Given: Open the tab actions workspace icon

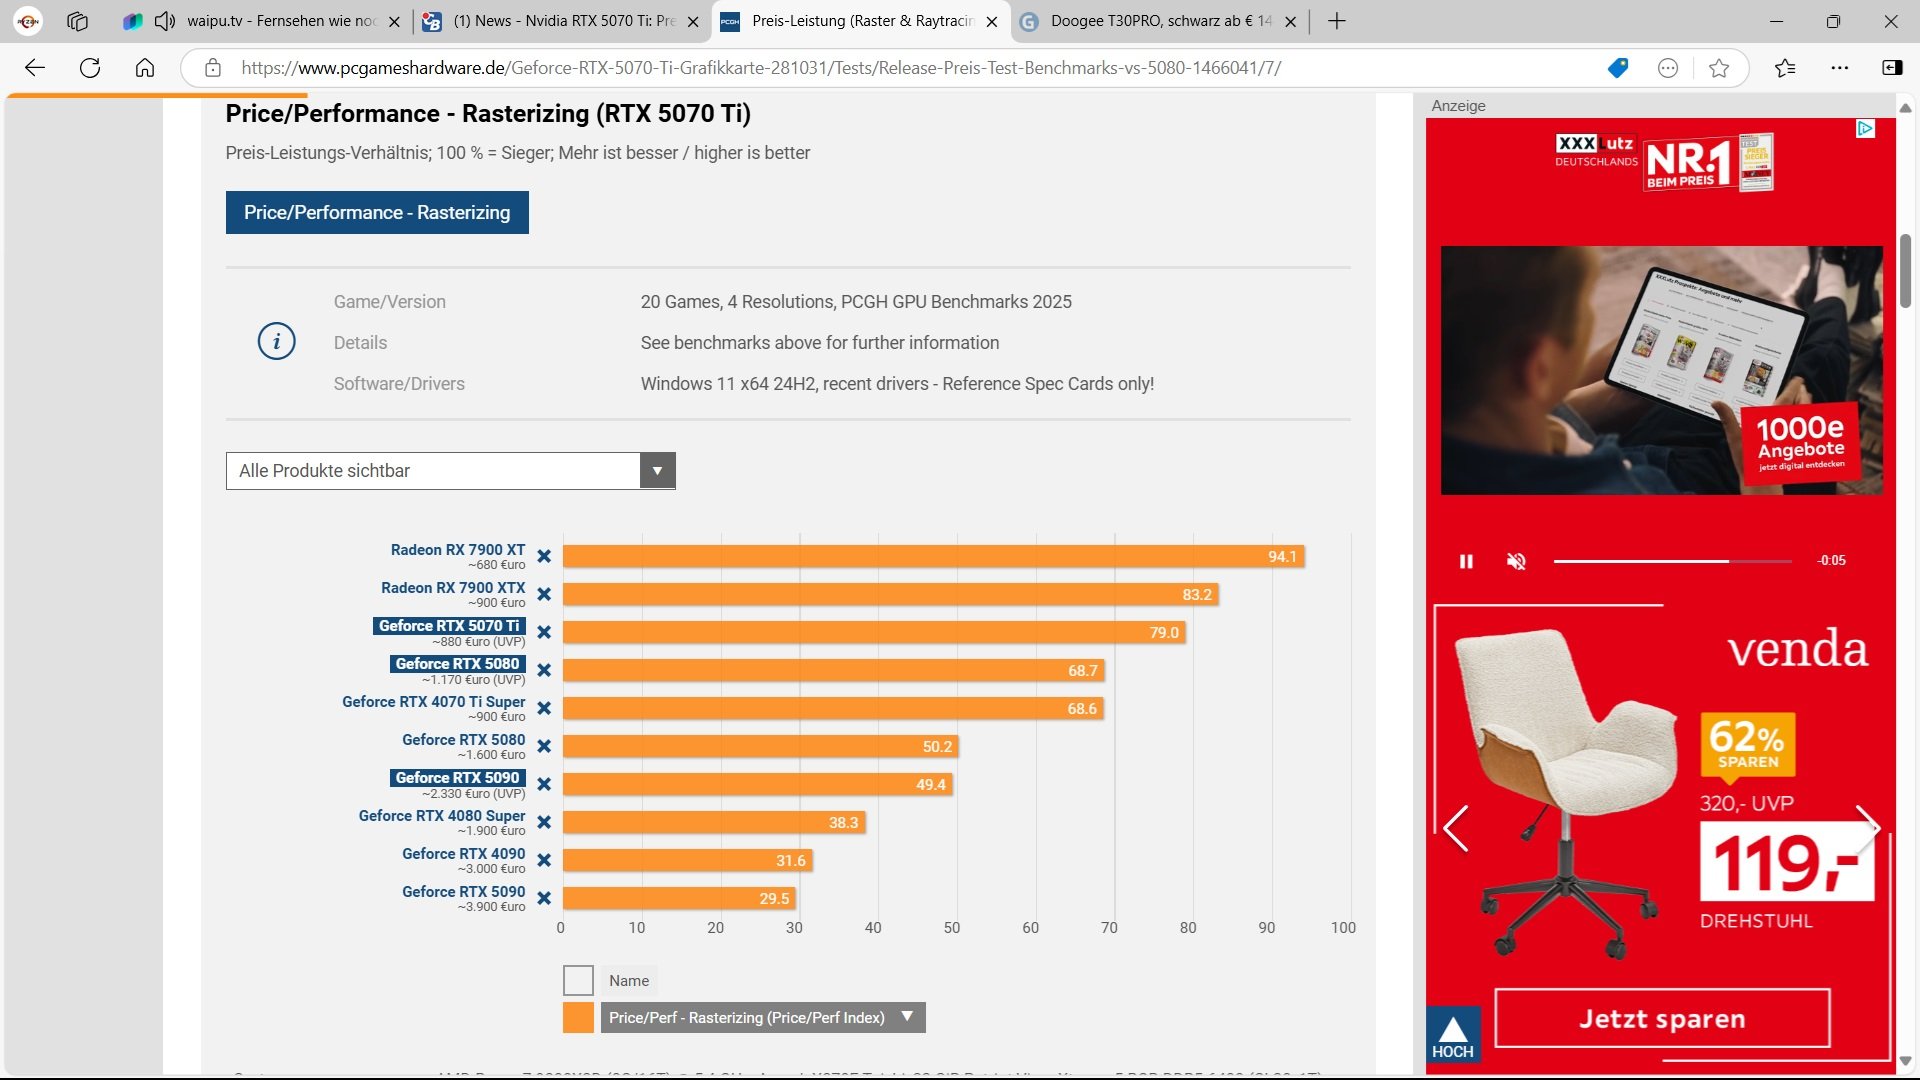Looking at the screenshot, I should [x=78, y=21].
